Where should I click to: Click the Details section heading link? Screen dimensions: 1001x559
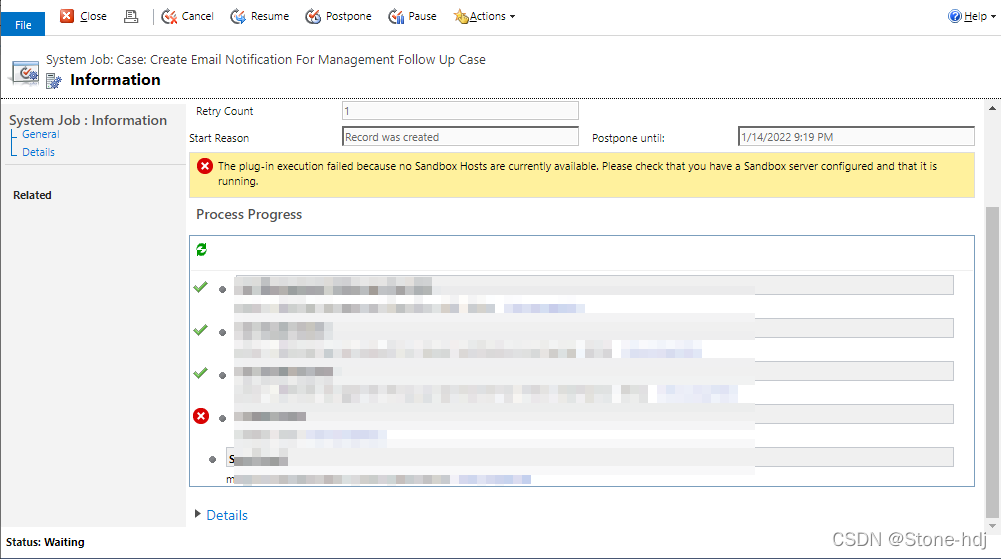click(227, 515)
